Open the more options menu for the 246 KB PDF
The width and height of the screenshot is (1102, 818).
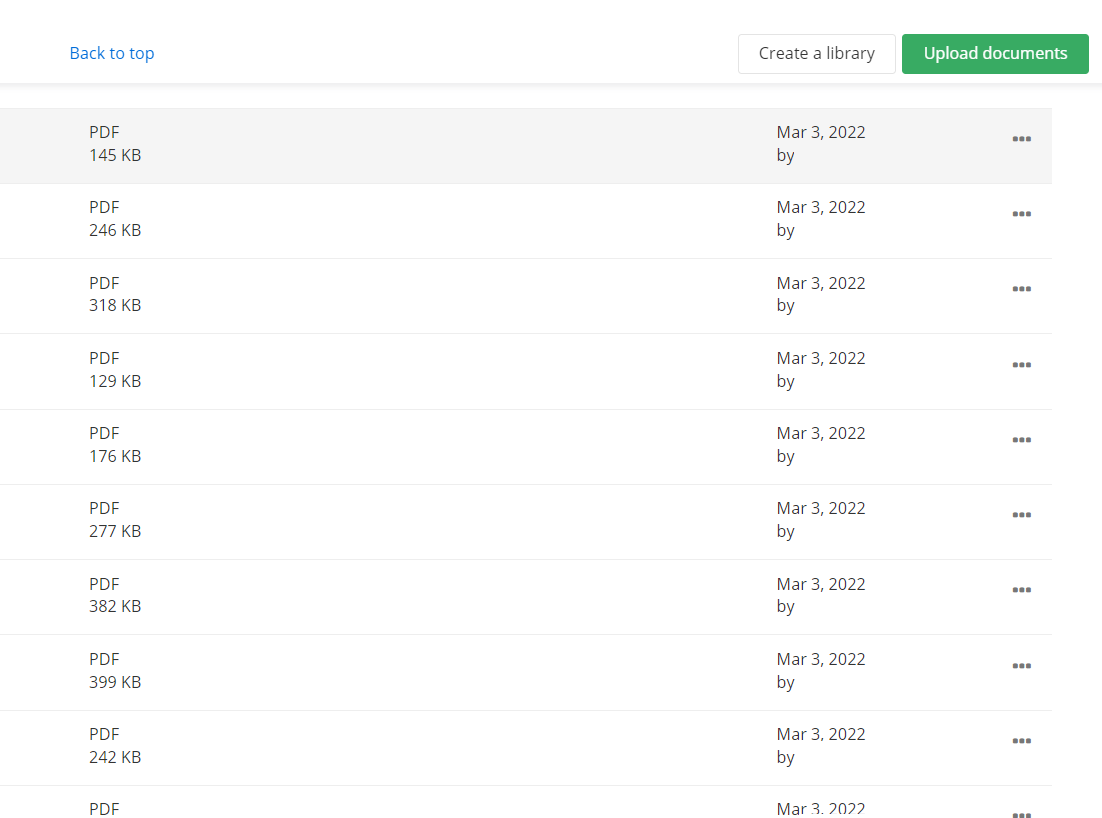(1021, 214)
